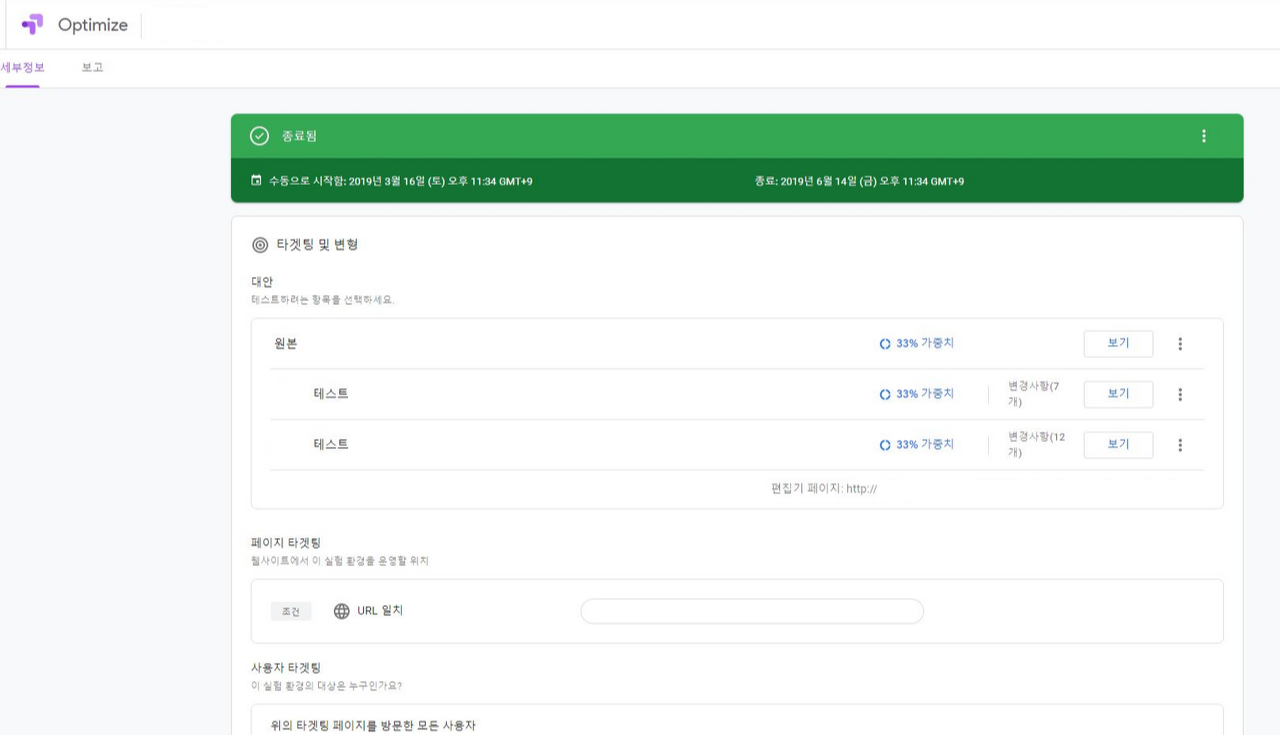Open the three-dot menu on the first 테스트 row
Viewport: 1280px width, 735px height.
coord(1180,394)
